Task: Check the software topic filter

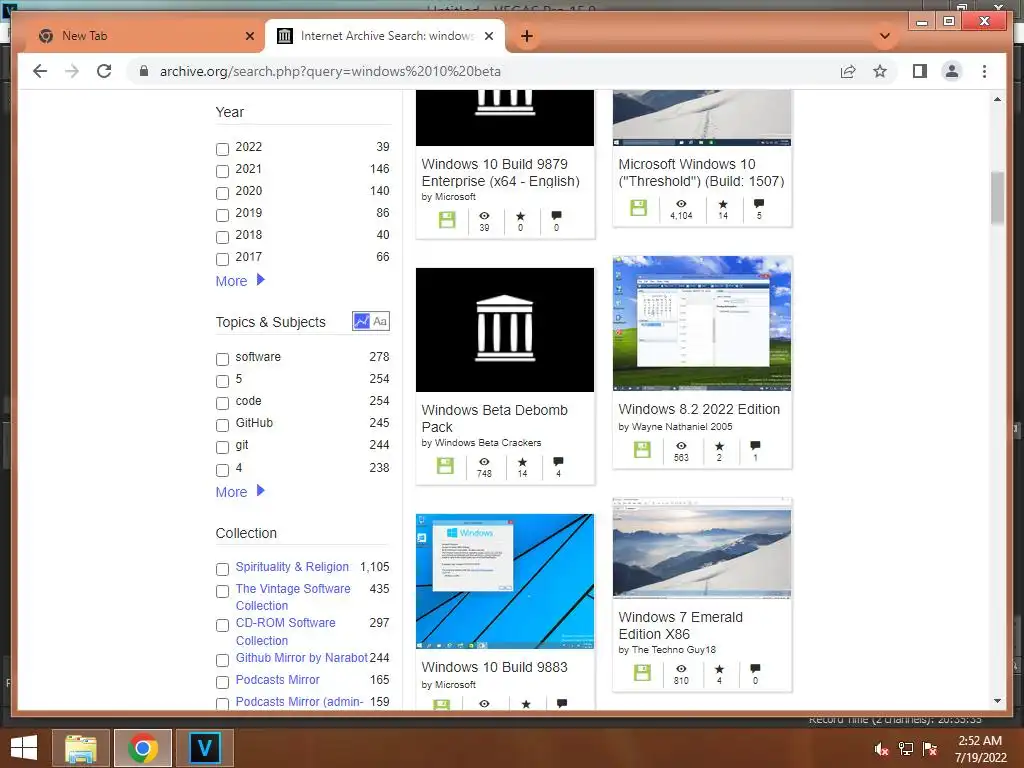Action: coord(222,359)
